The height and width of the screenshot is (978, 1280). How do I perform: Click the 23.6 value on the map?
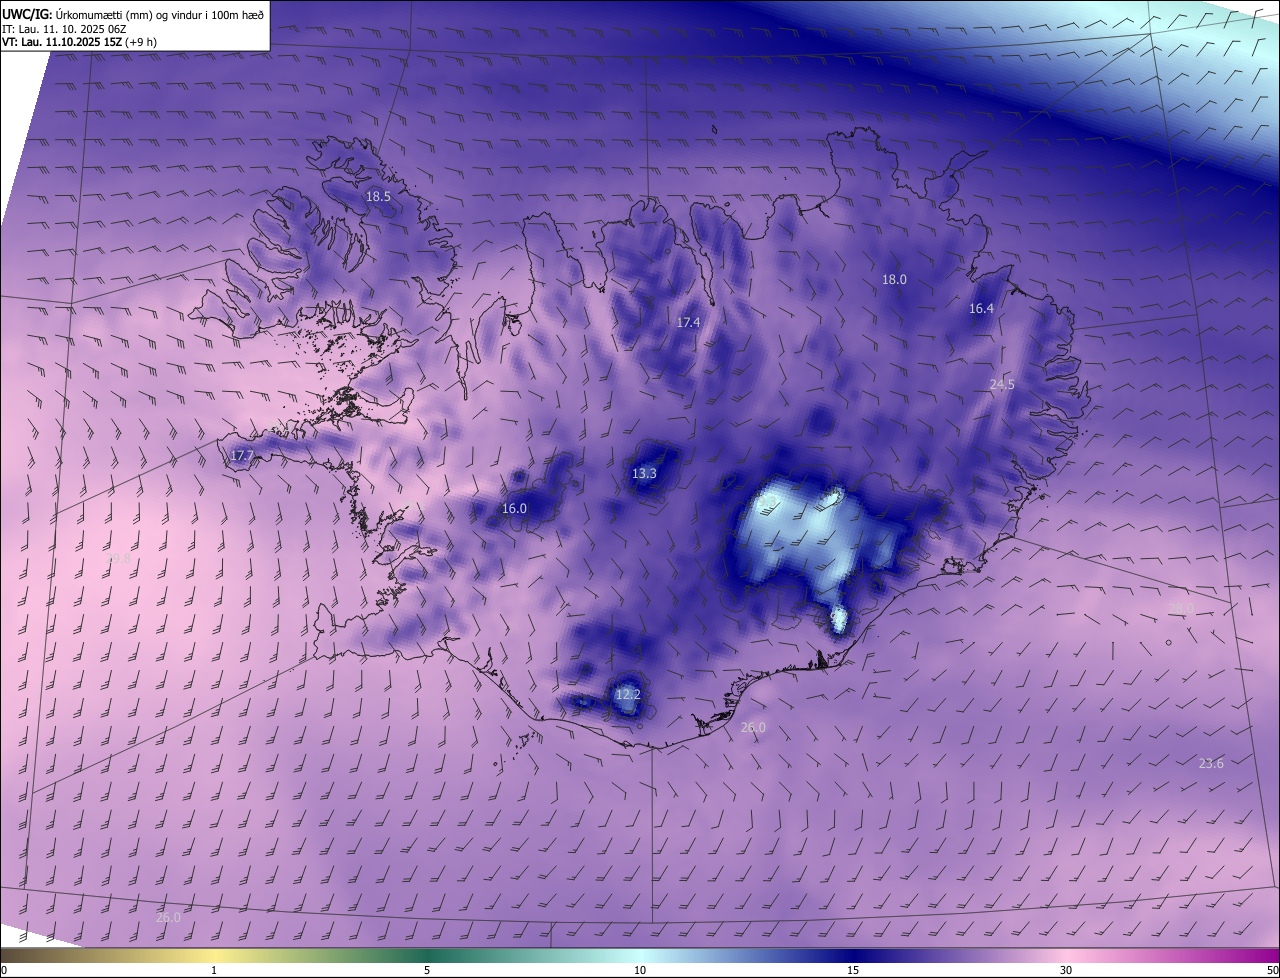click(x=1211, y=763)
